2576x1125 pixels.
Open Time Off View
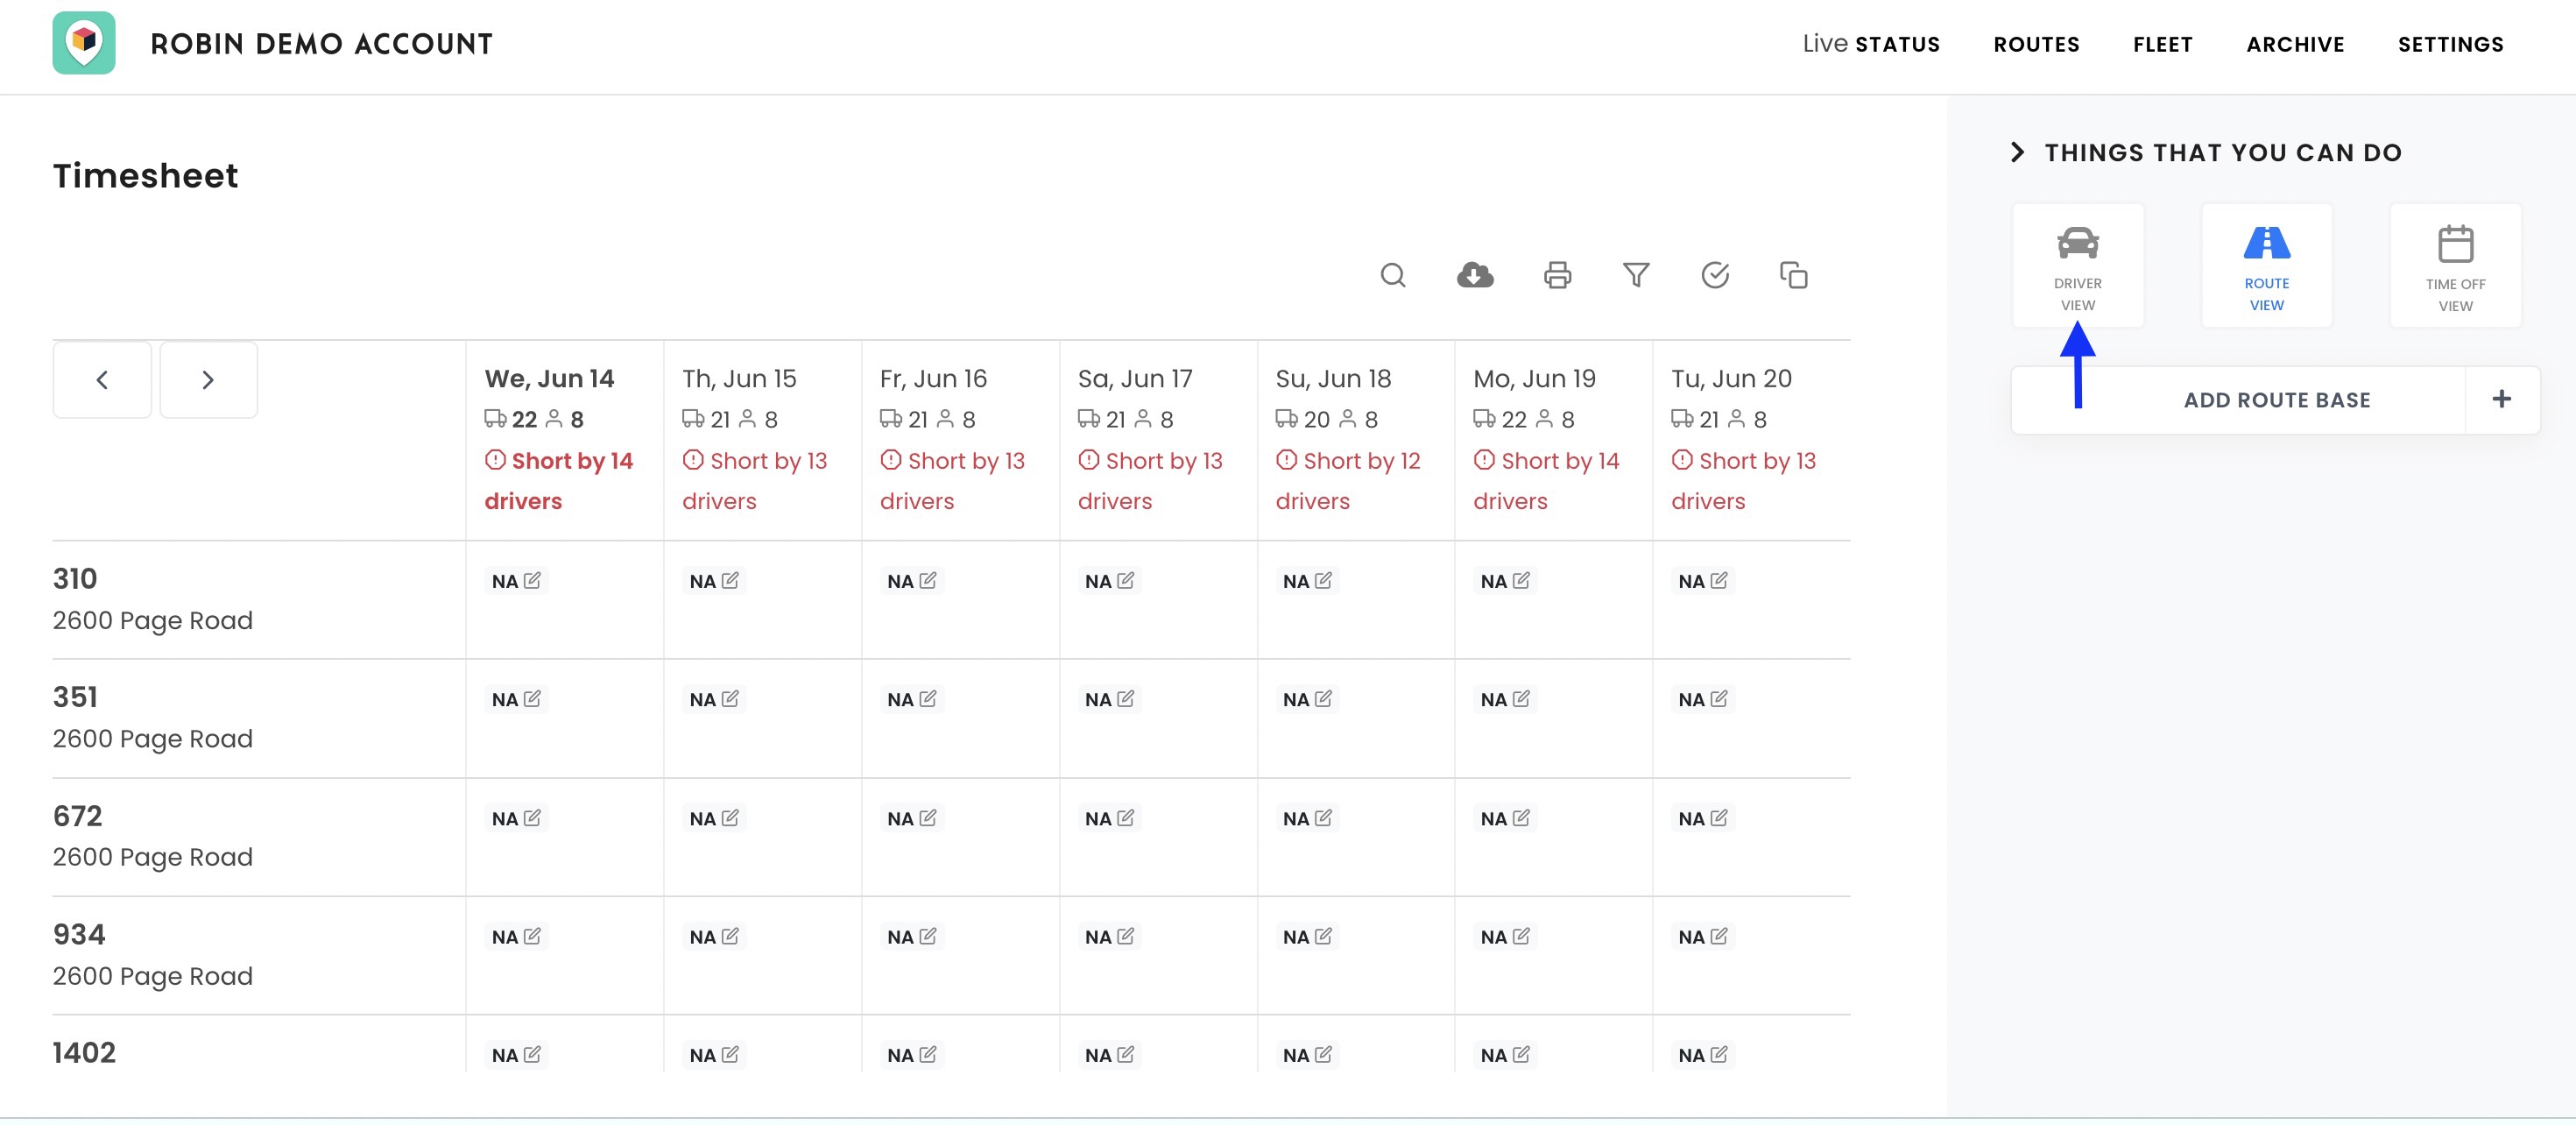(x=2455, y=264)
